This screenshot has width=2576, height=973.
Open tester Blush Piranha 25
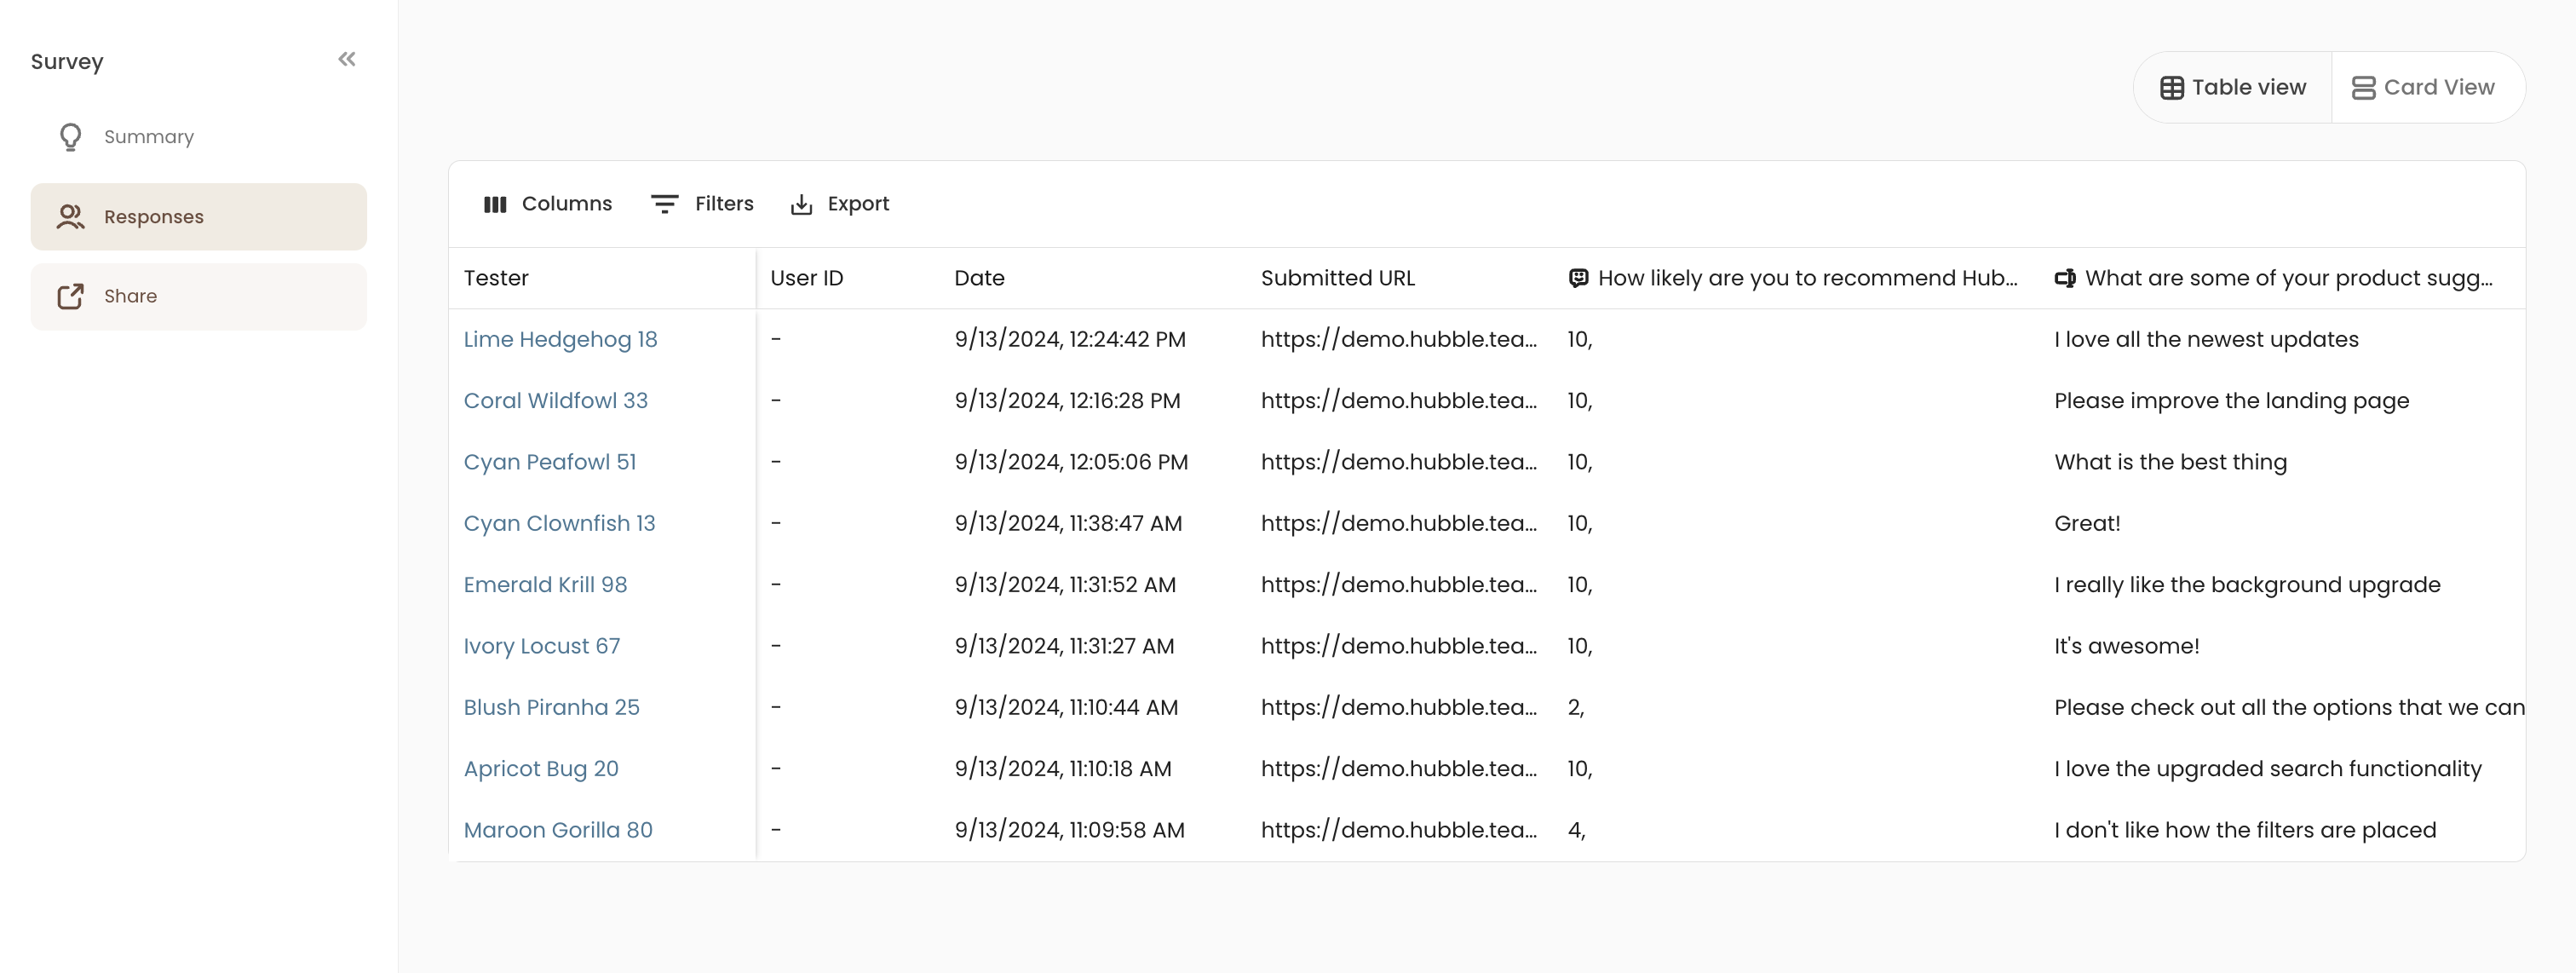tap(551, 707)
